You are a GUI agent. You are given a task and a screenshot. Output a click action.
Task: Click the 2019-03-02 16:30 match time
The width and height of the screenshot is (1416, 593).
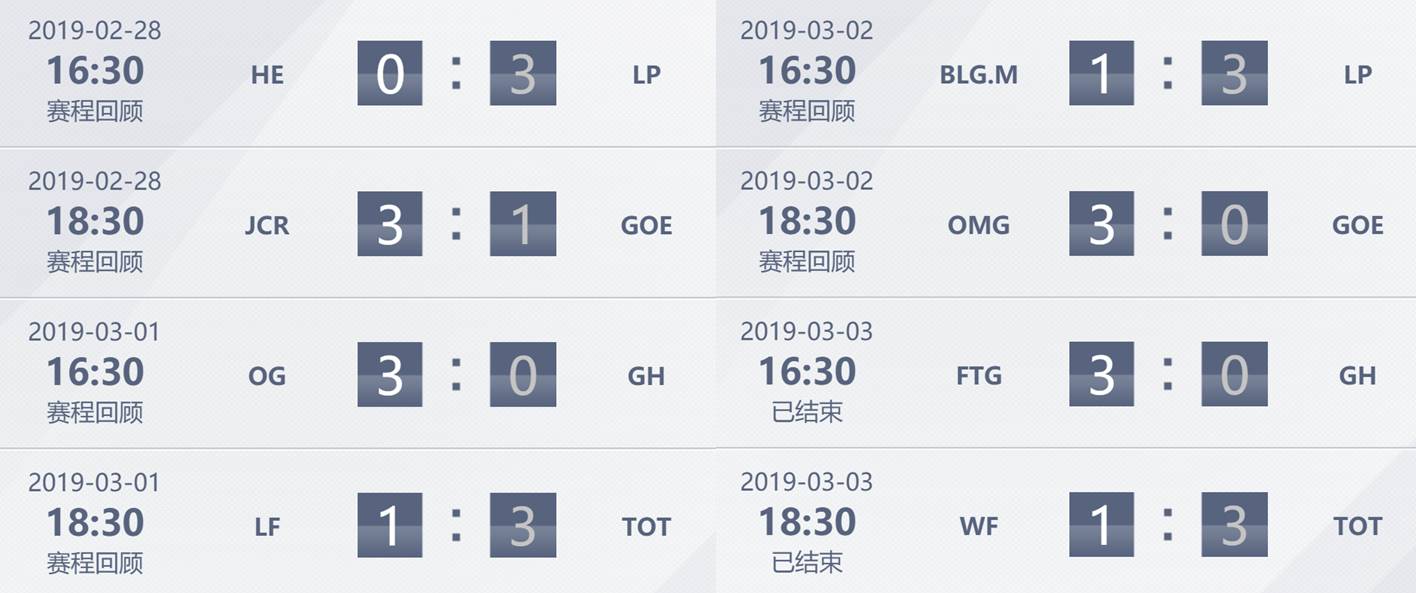(807, 71)
